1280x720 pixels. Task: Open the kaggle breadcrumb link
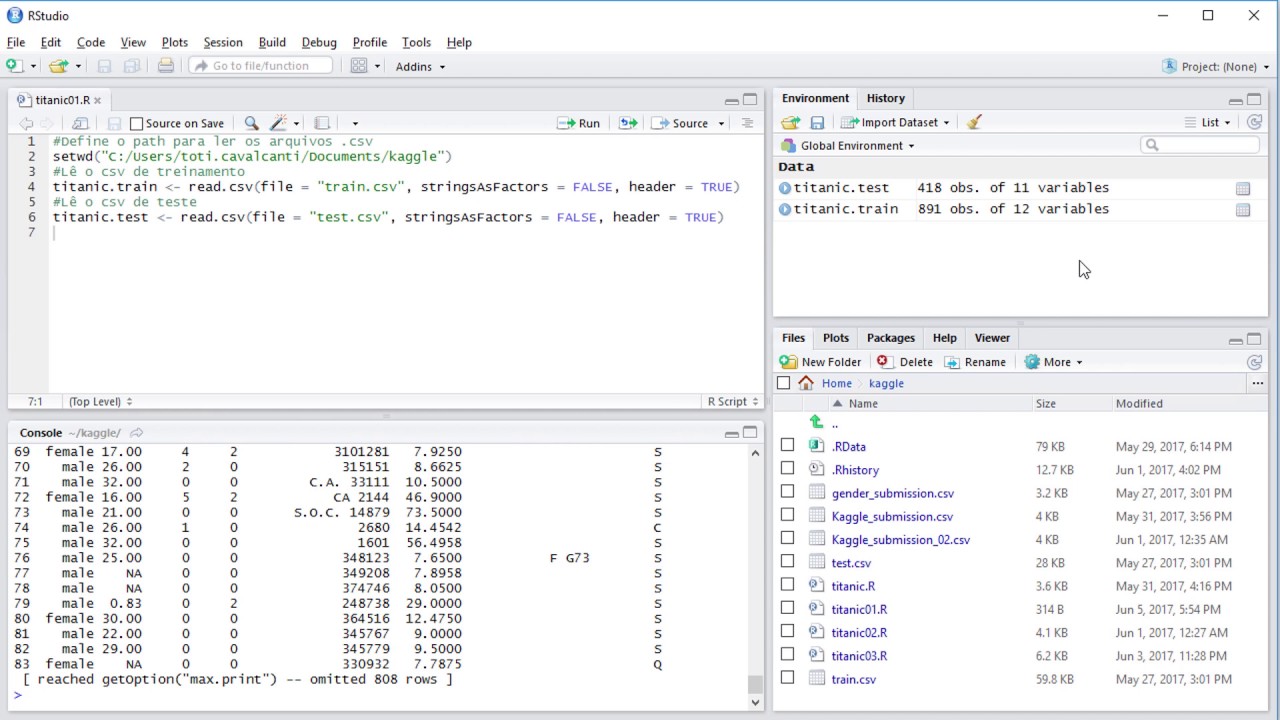pyautogui.click(x=886, y=383)
